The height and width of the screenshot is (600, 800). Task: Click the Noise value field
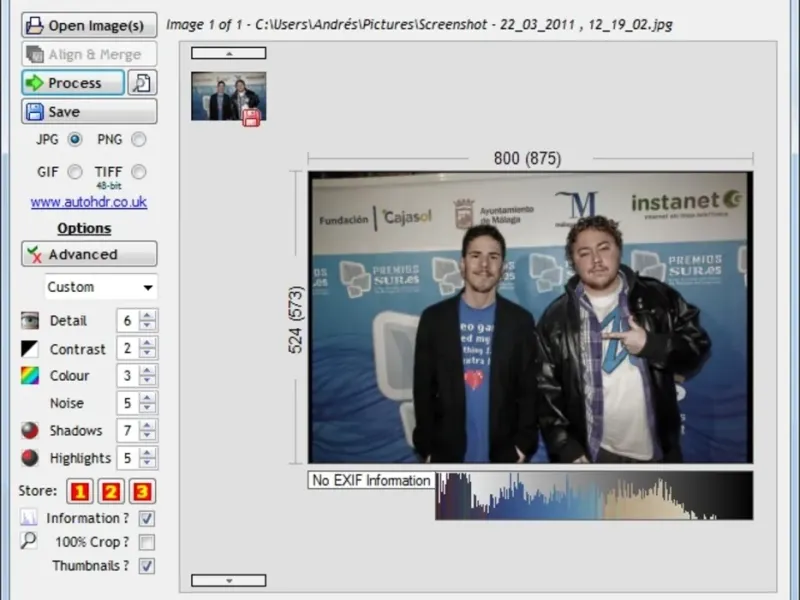click(x=128, y=403)
